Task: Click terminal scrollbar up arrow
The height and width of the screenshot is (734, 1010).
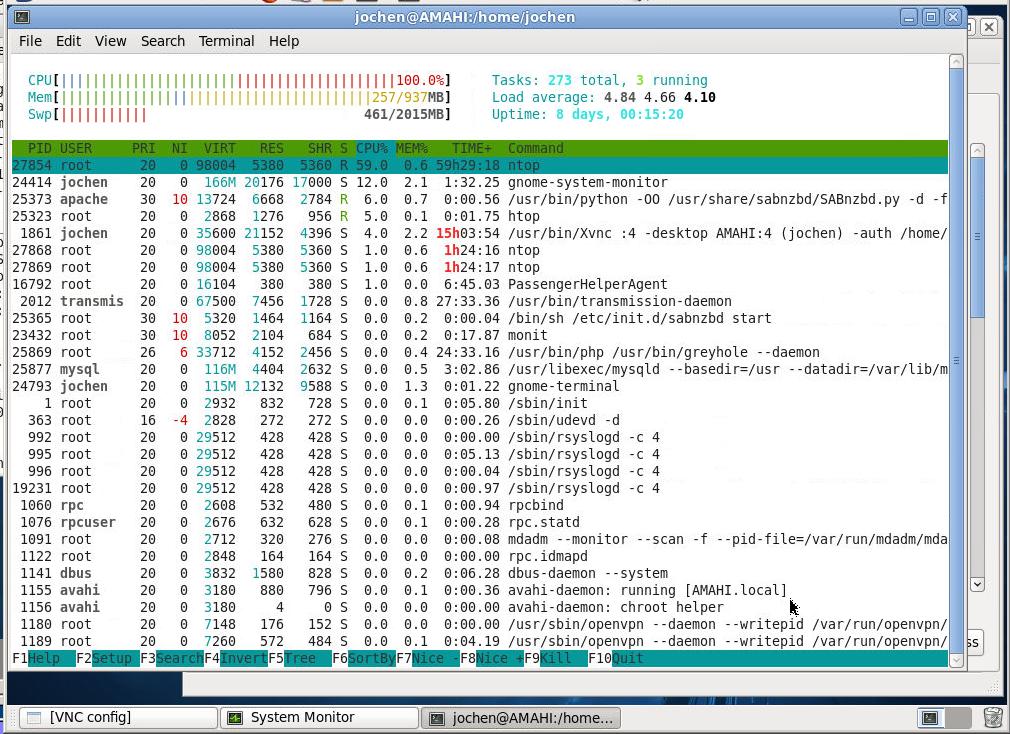Action: (x=956, y=62)
